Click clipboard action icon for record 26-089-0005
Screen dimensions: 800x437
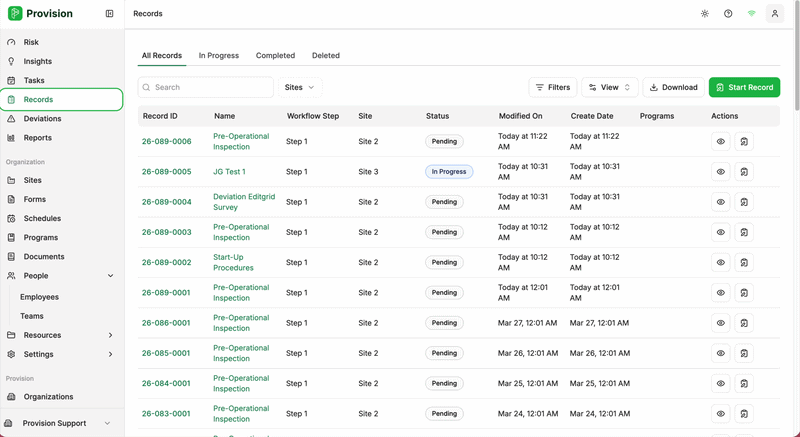point(744,172)
